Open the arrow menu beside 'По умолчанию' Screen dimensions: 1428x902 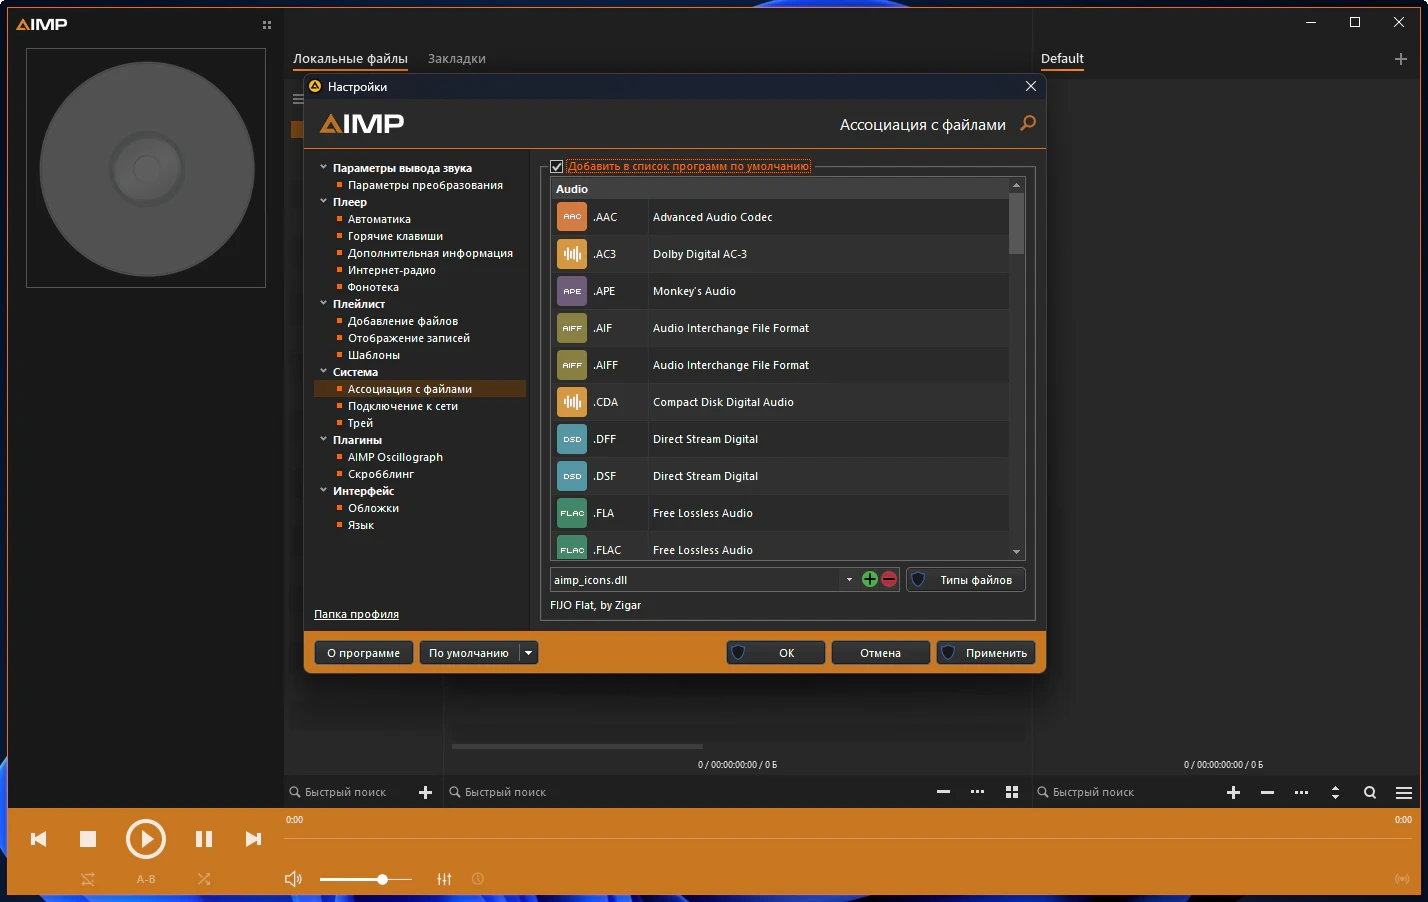pos(529,653)
